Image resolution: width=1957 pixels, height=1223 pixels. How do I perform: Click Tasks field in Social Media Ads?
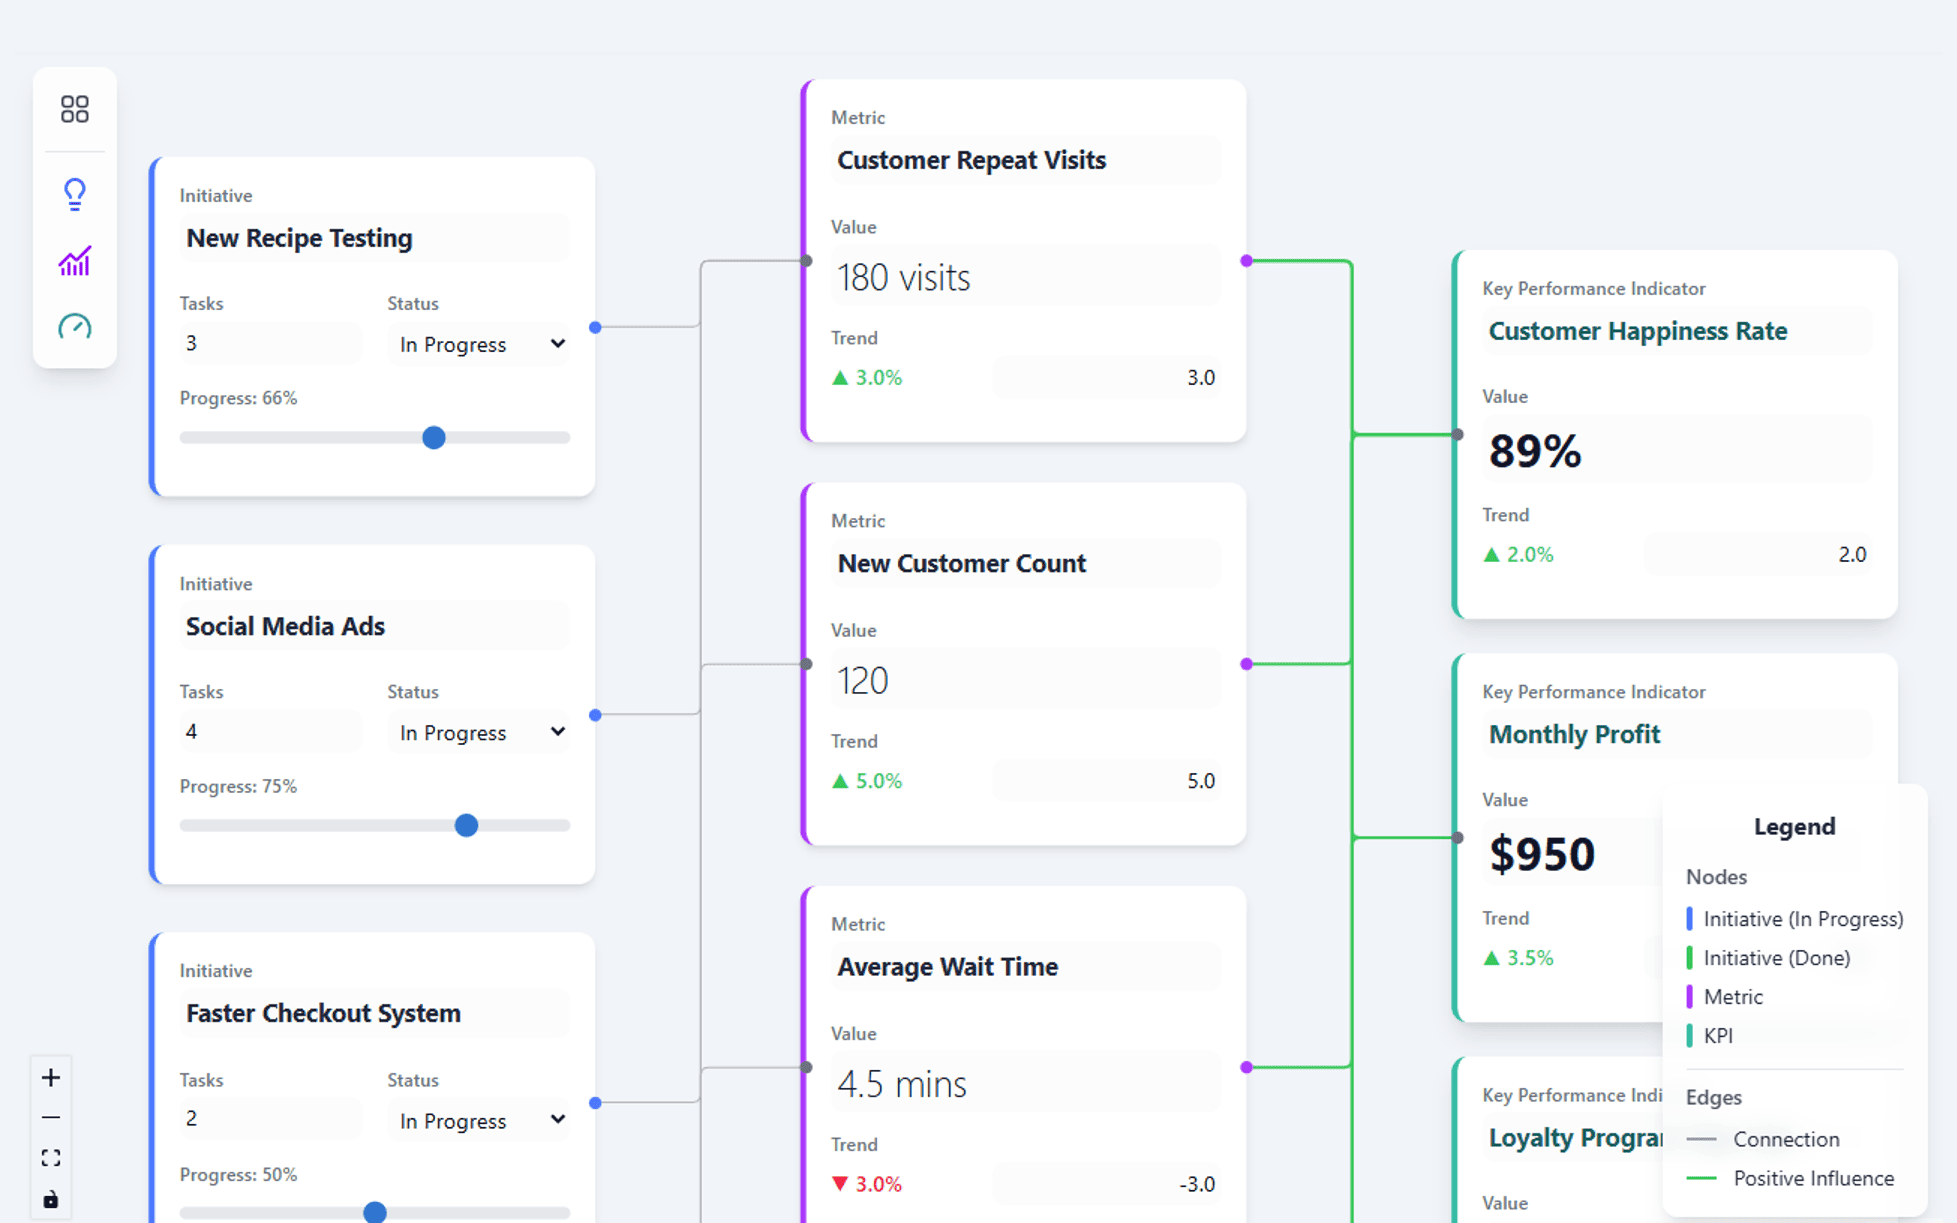click(x=268, y=732)
